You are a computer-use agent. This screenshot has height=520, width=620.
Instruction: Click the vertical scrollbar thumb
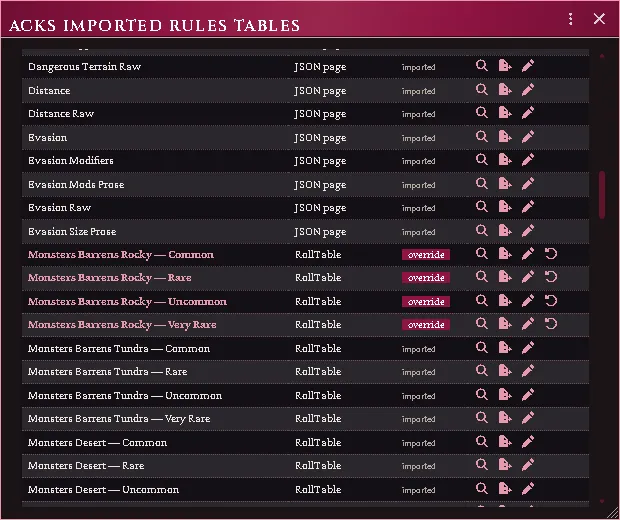(x=602, y=195)
